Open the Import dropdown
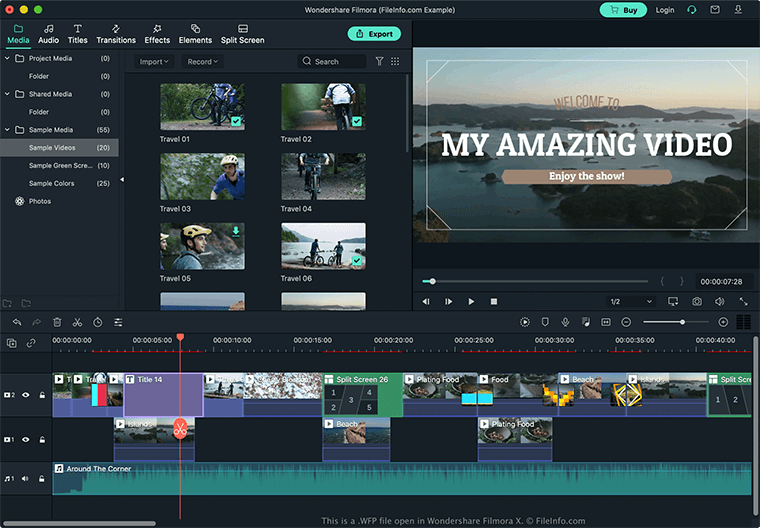Viewport: 760px width, 528px height. click(153, 62)
